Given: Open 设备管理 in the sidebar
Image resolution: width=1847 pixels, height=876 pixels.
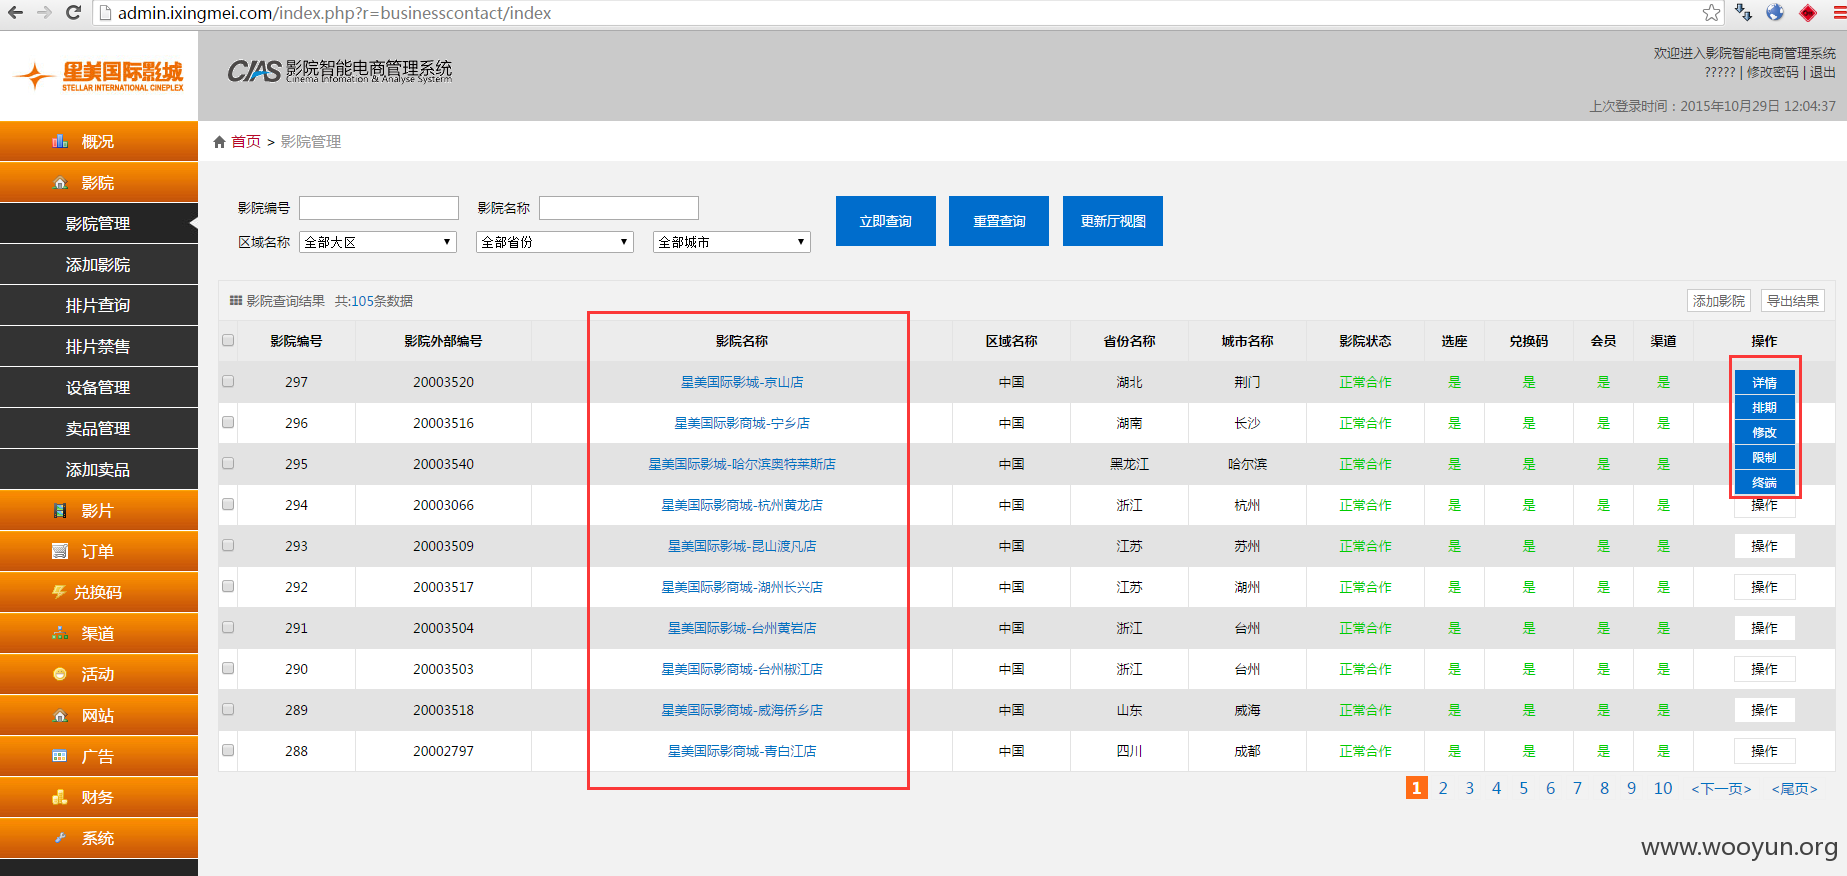Looking at the screenshot, I should point(99,387).
